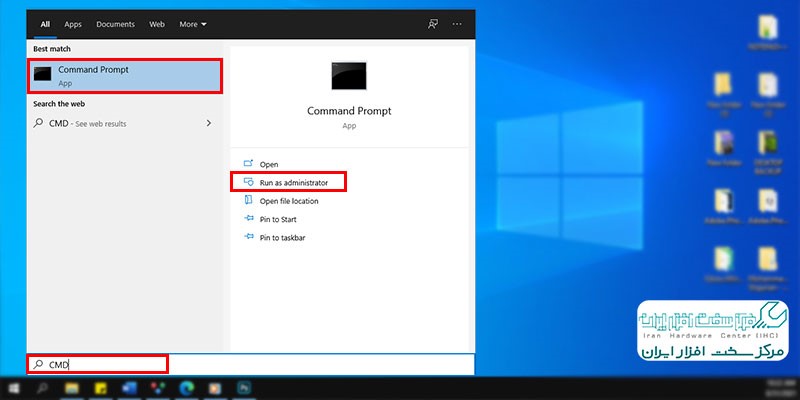Image resolution: width=800 pixels, height=400 pixels.
Task: Open the orange media player taskbar icon
Action: [215, 389]
